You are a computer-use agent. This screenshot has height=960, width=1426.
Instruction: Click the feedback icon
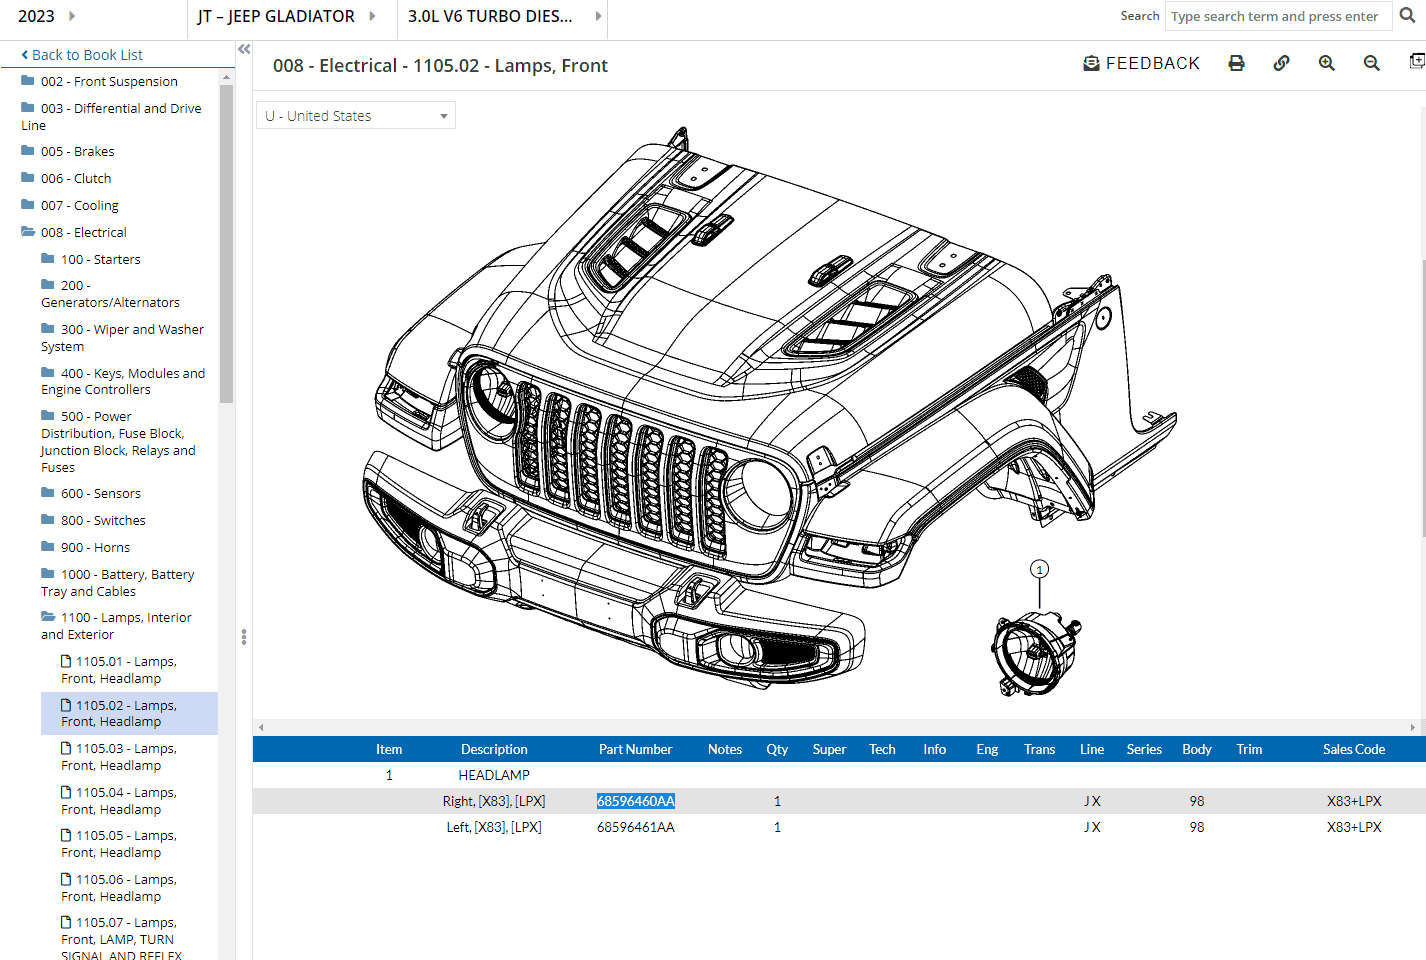click(1091, 63)
